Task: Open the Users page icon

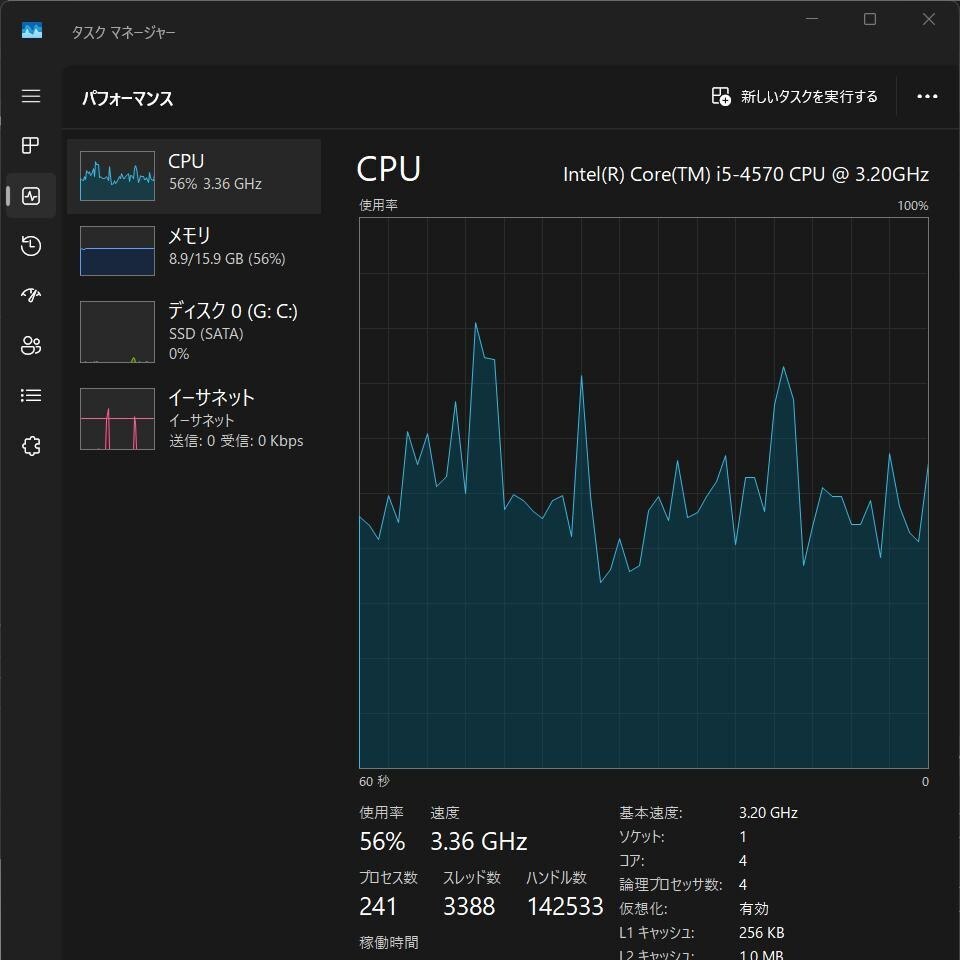Action: point(31,345)
